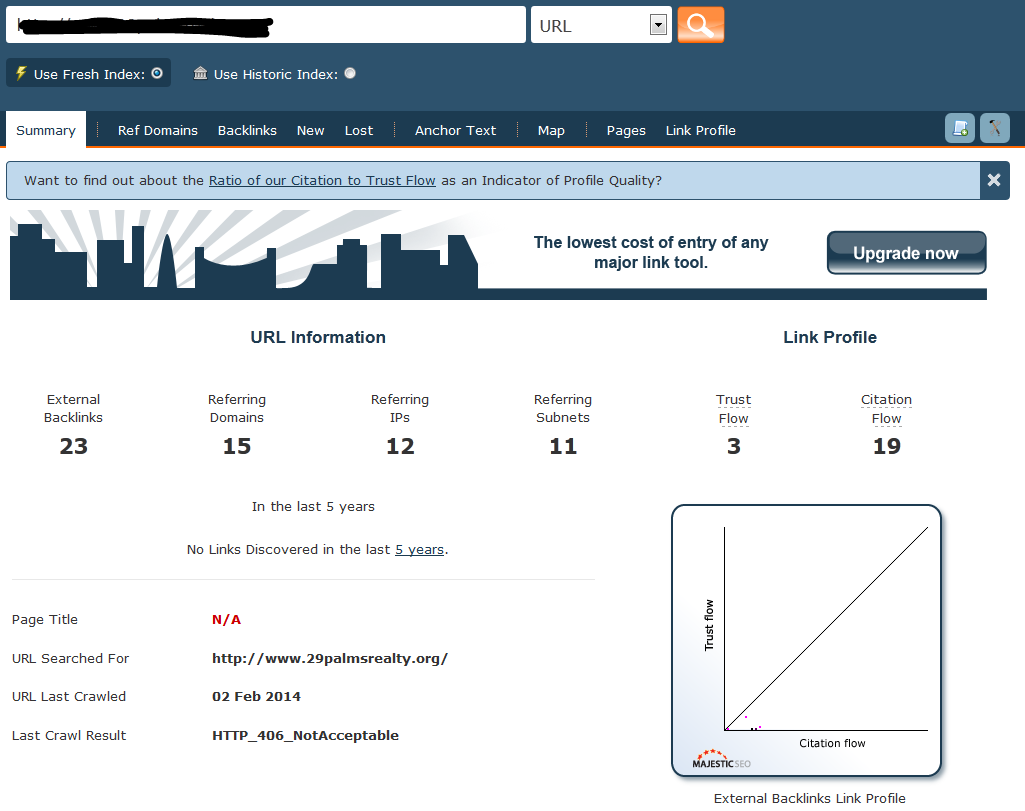Click the Trust Flow label link

pos(733,408)
